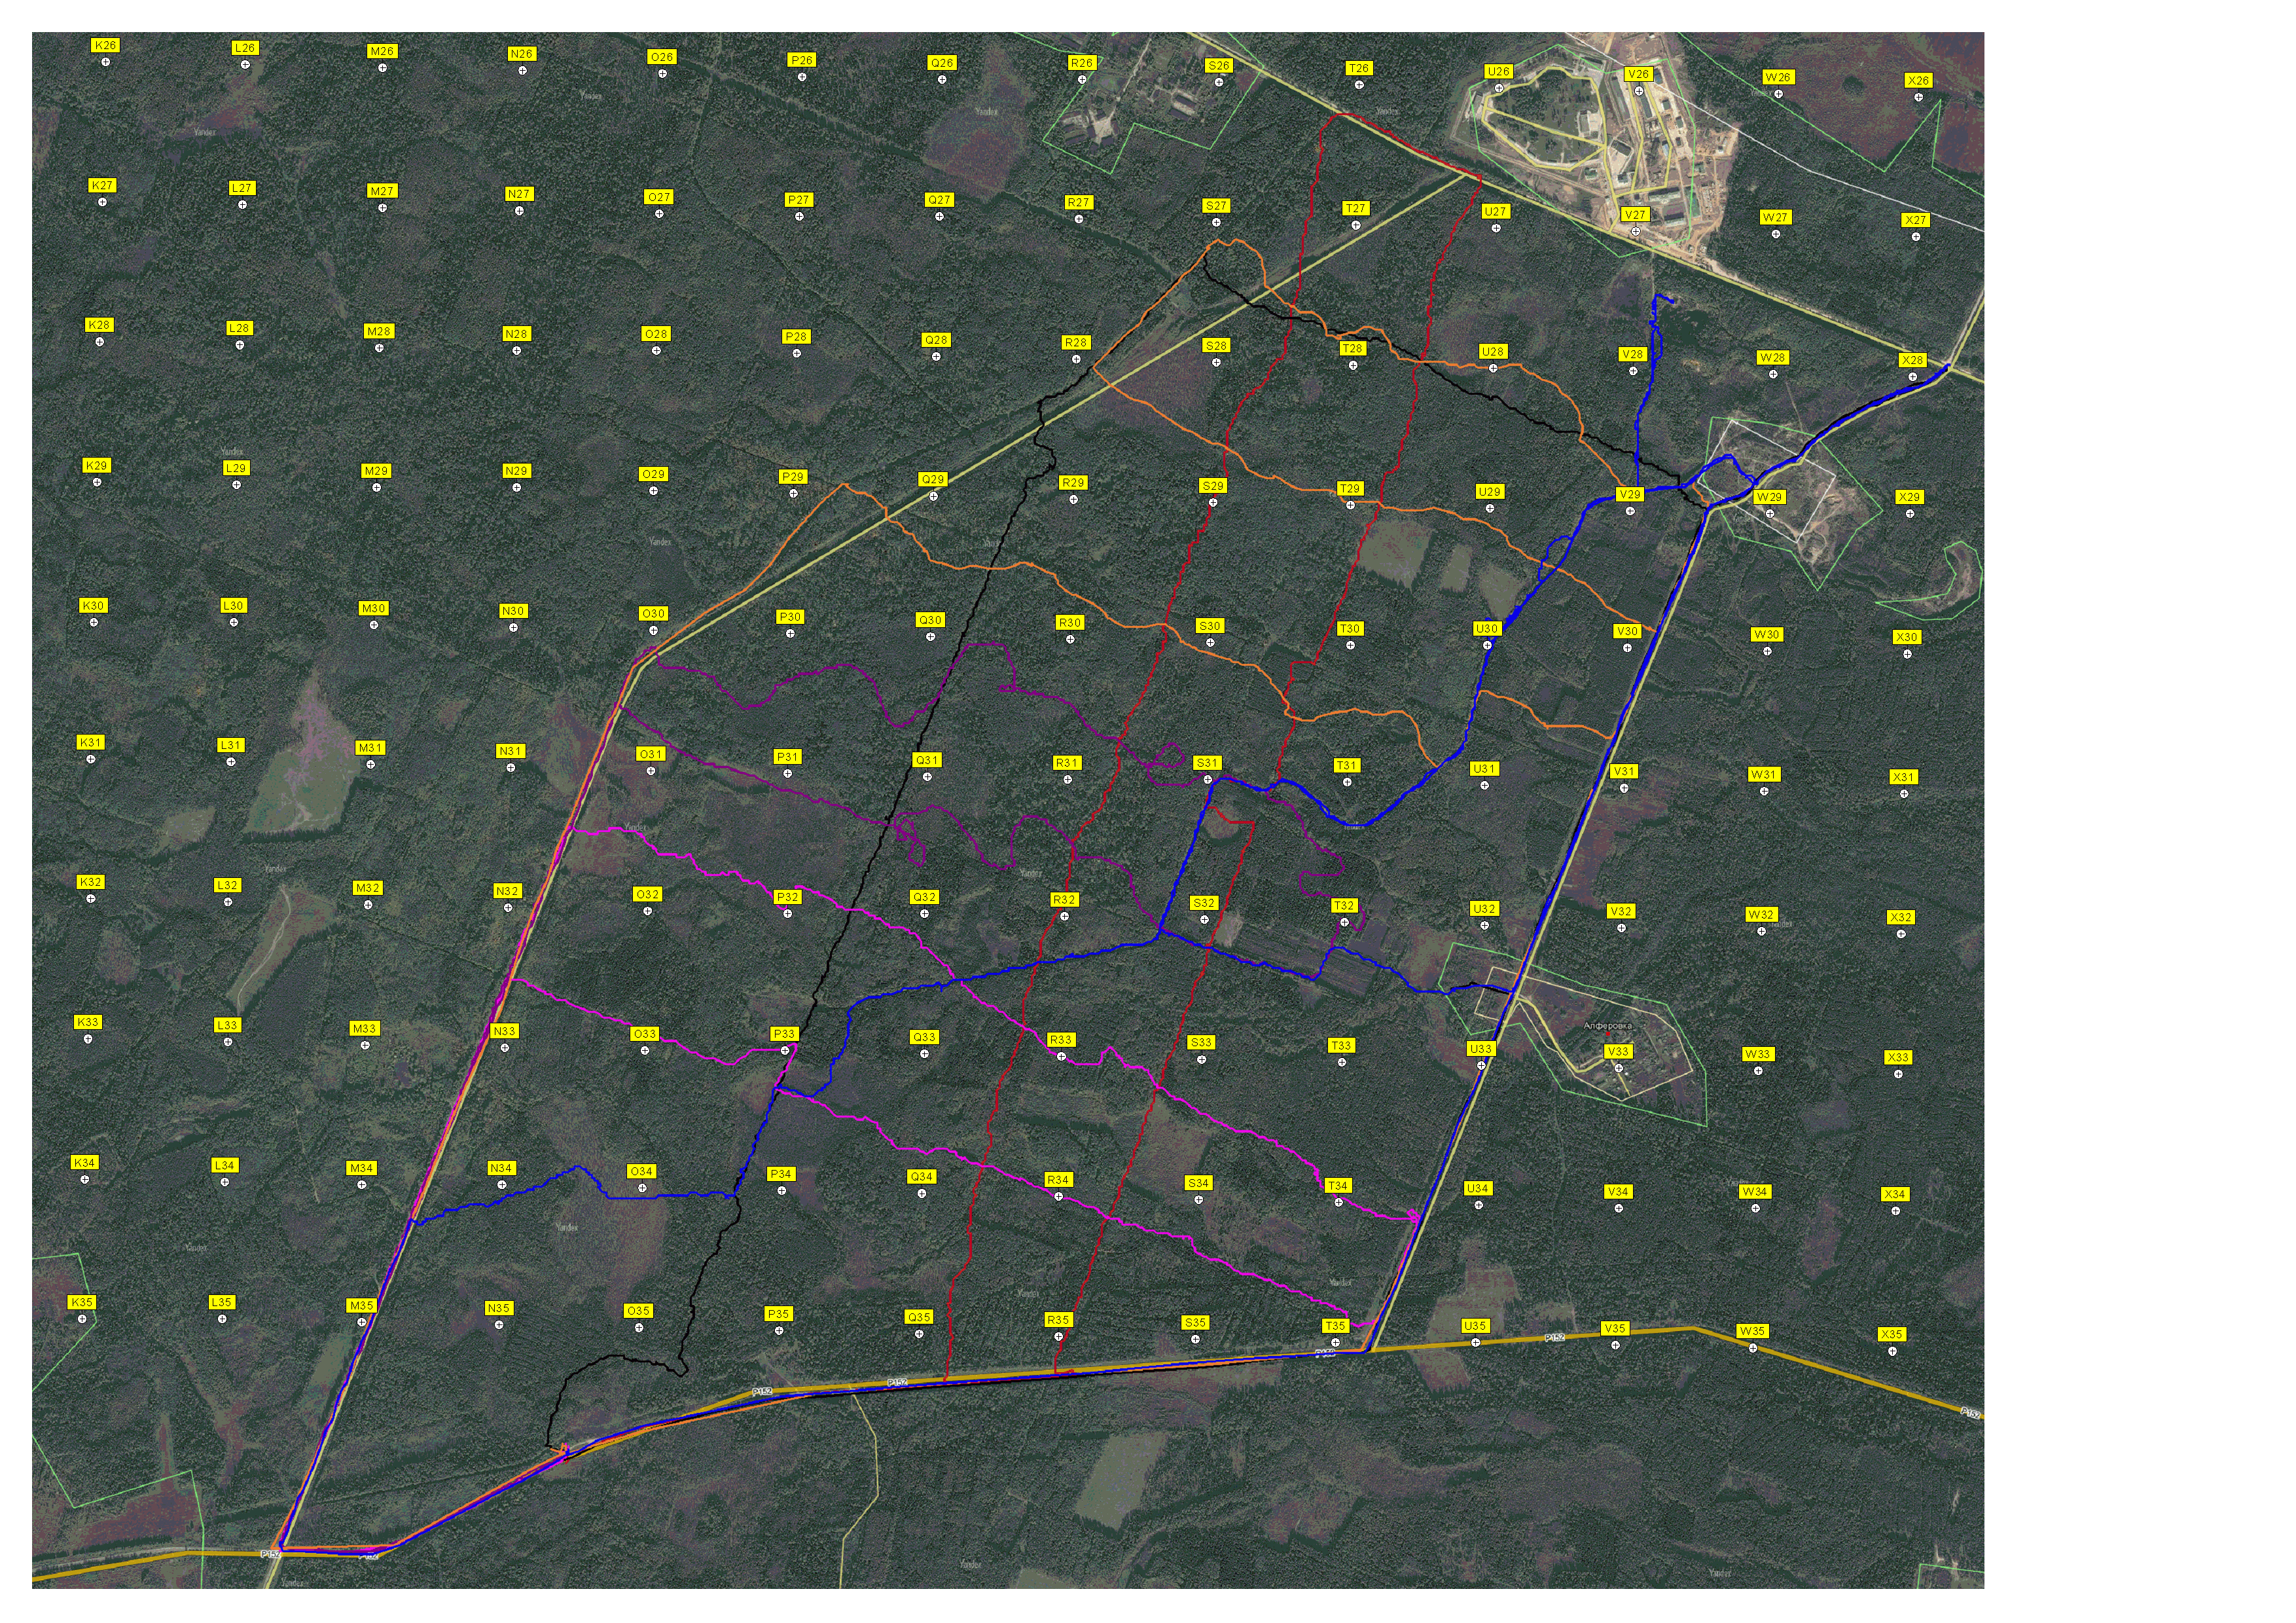Click the N34 grid label
The image size is (2296, 1623).
pyautogui.click(x=501, y=1168)
